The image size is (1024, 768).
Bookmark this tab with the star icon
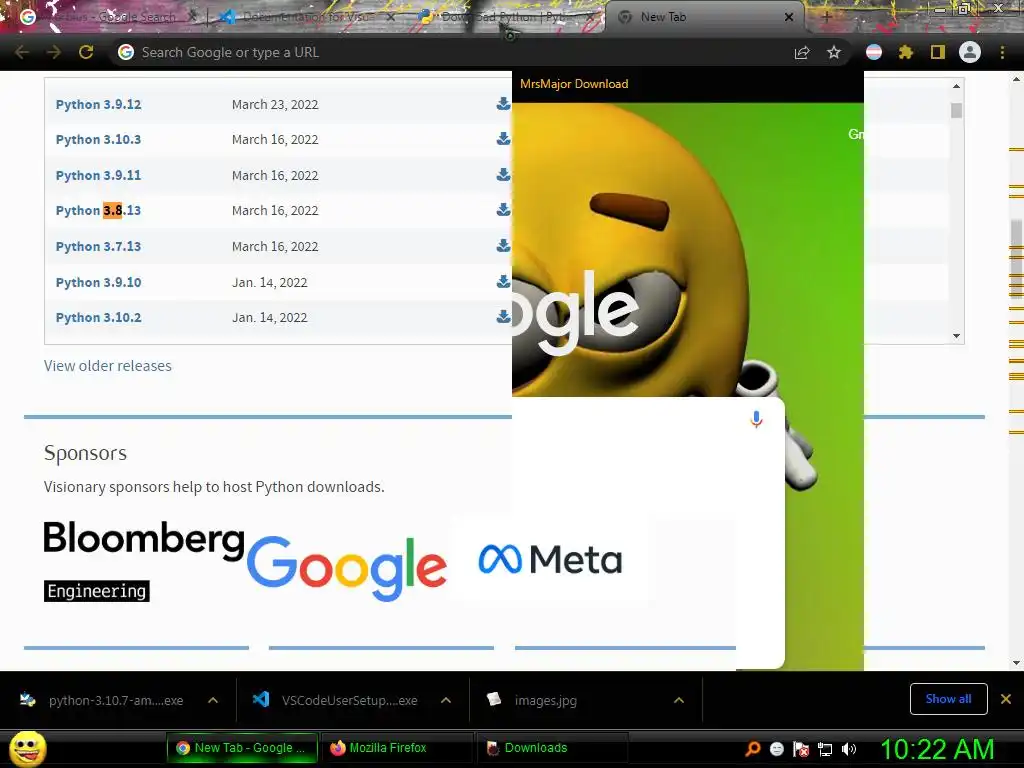(834, 52)
